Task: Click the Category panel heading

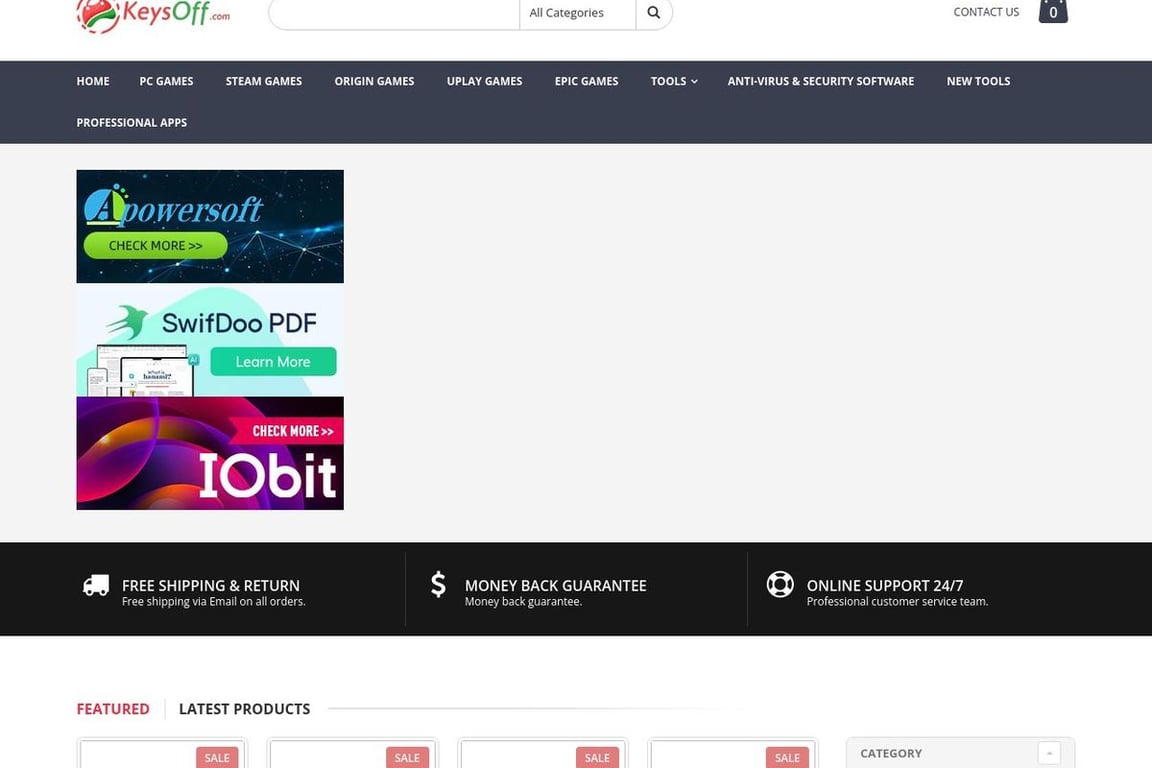Action: [890, 753]
